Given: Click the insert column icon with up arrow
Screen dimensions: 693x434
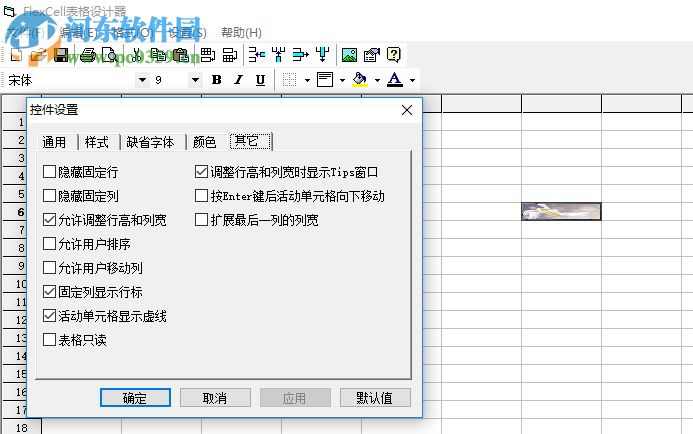Looking at the screenshot, I should click(x=278, y=55).
